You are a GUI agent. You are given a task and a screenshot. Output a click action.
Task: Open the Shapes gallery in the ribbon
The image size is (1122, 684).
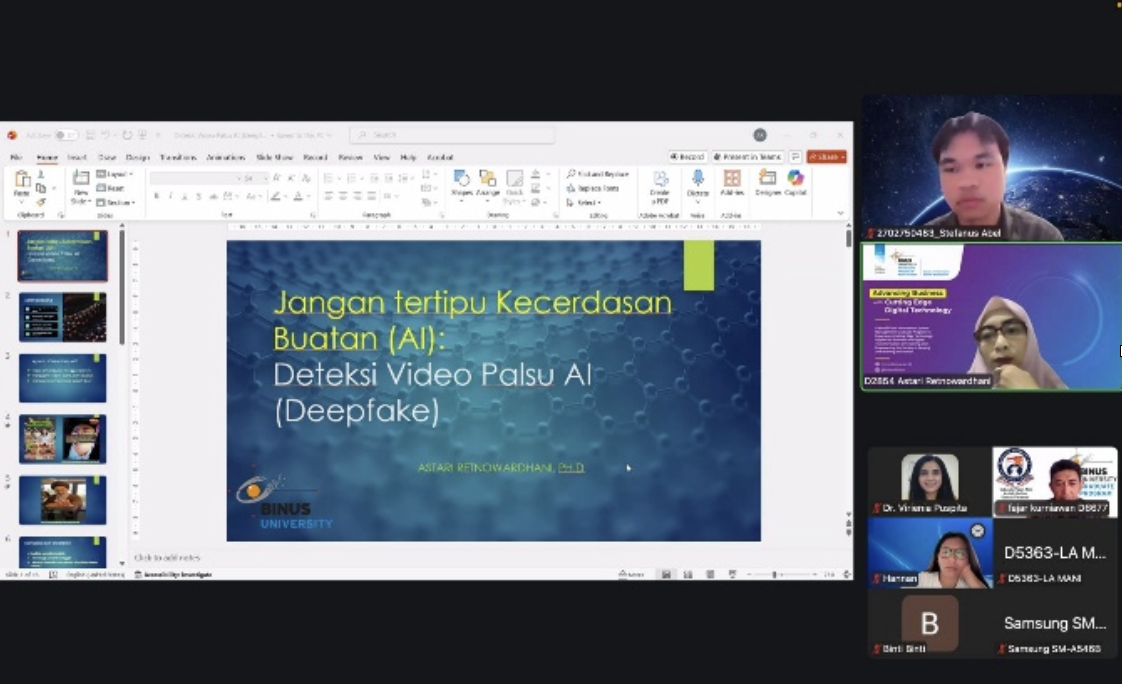pyautogui.click(x=461, y=183)
